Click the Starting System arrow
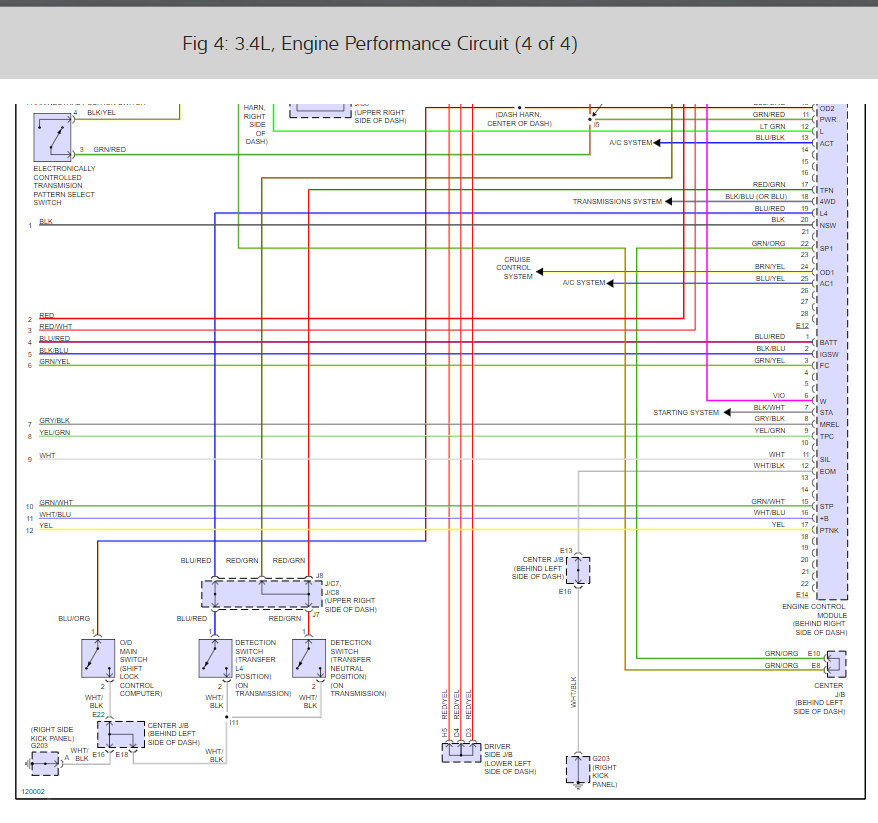 [727, 413]
